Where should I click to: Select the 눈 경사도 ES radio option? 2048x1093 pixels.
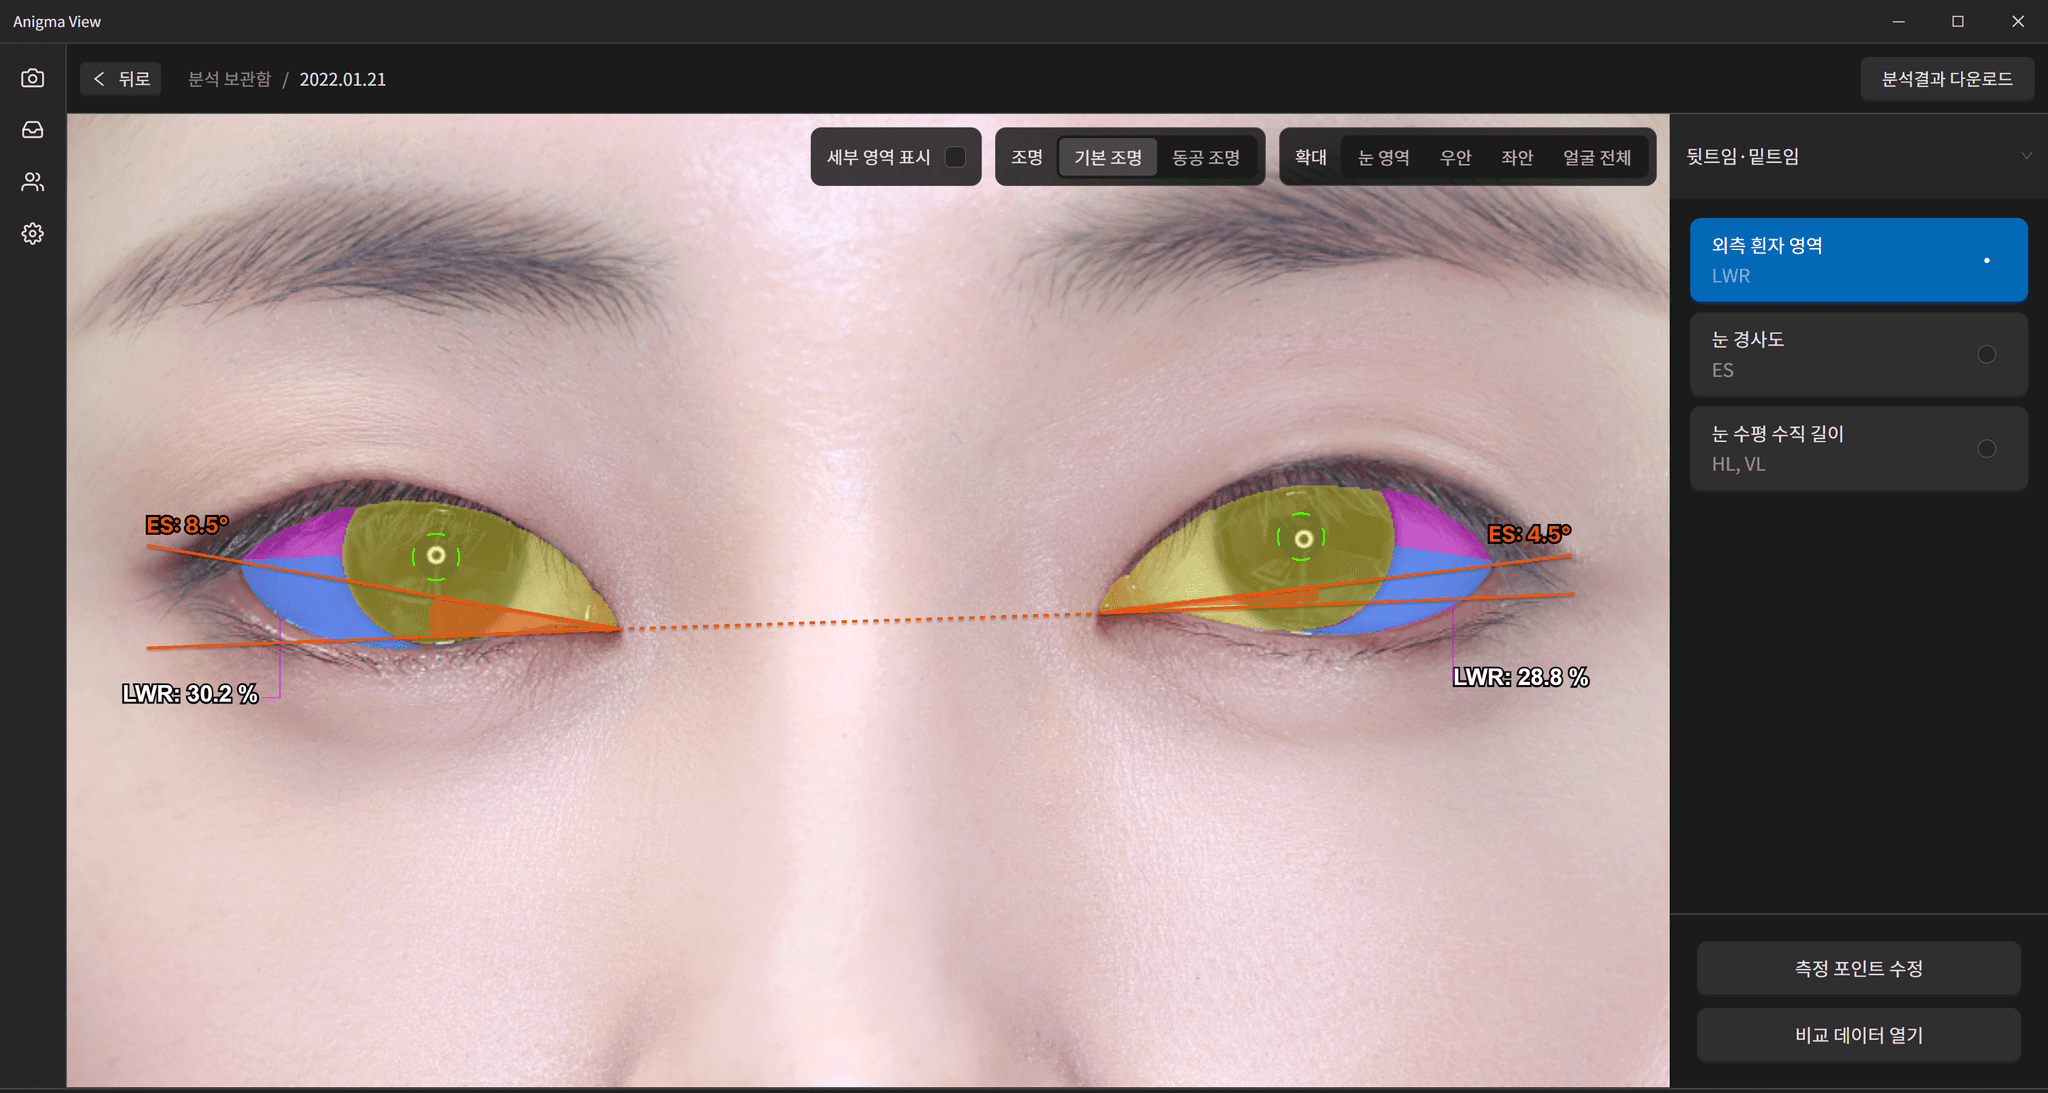(x=1986, y=355)
